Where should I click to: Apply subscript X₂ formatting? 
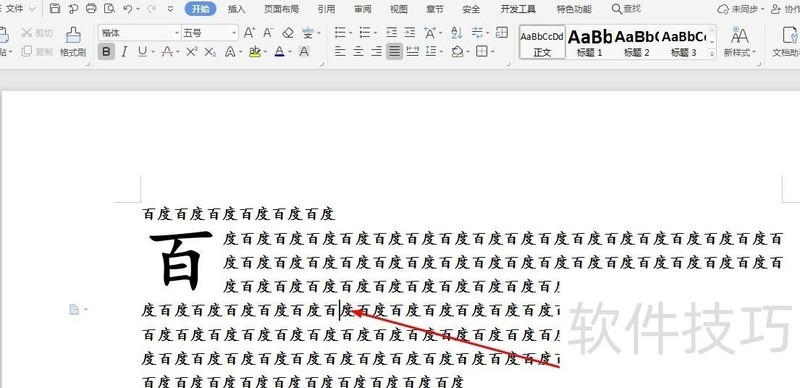(x=210, y=52)
